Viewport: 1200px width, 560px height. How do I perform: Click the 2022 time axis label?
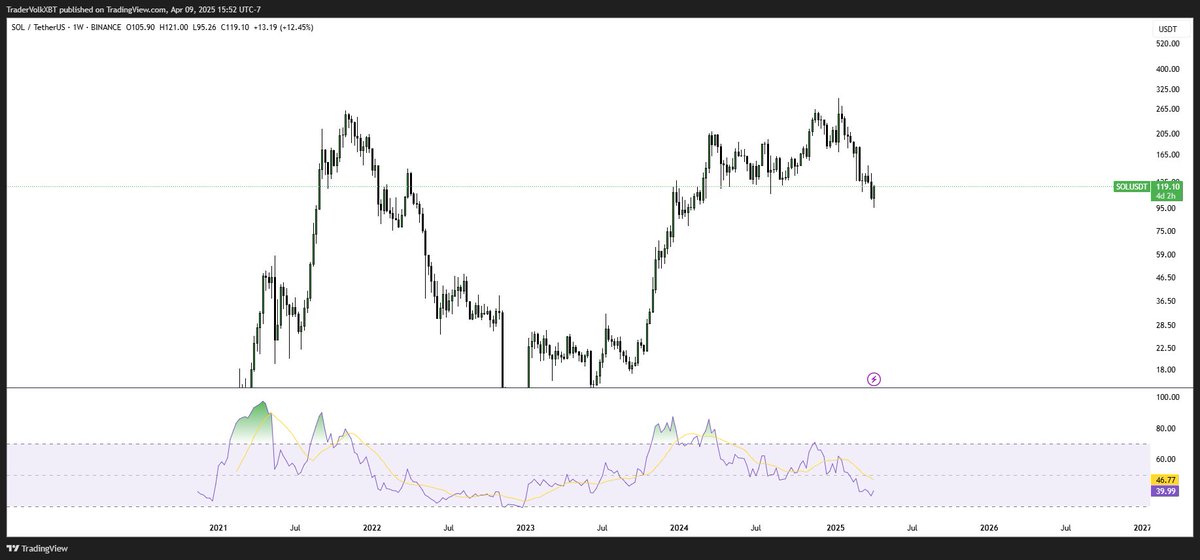pyautogui.click(x=372, y=526)
